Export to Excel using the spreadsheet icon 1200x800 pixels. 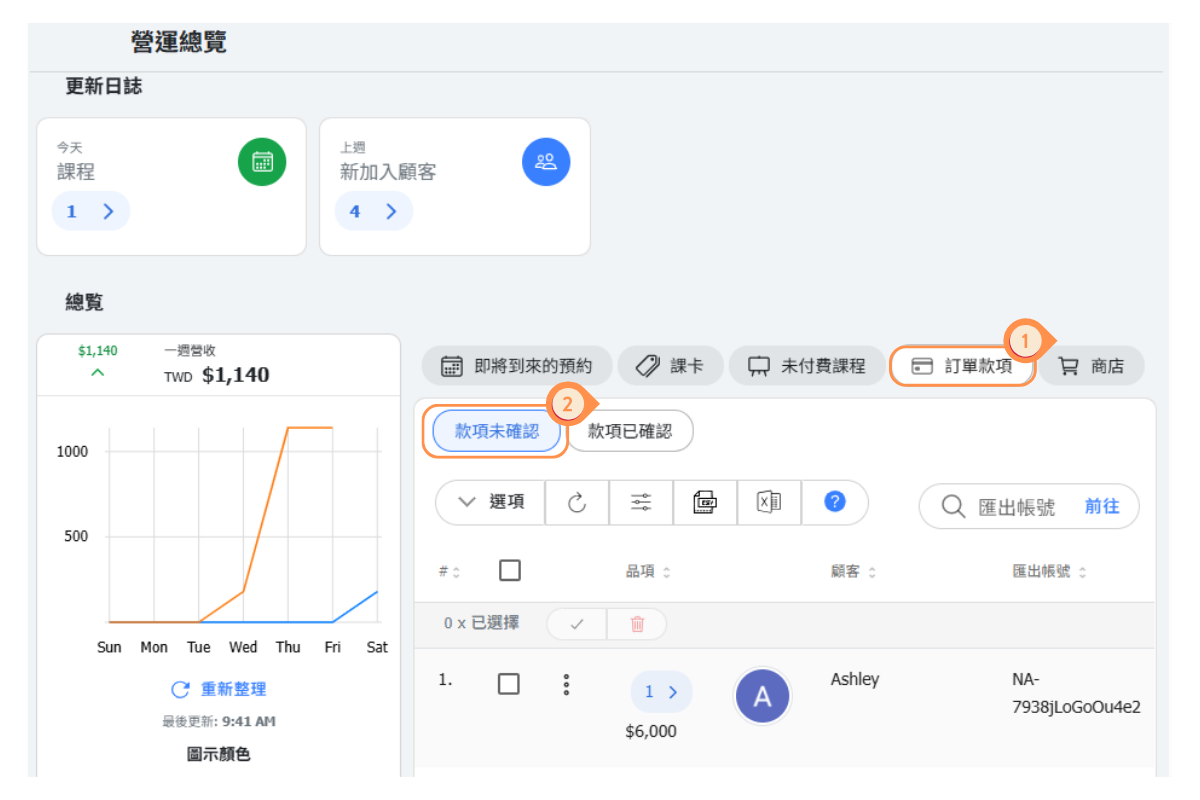(x=769, y=503)
